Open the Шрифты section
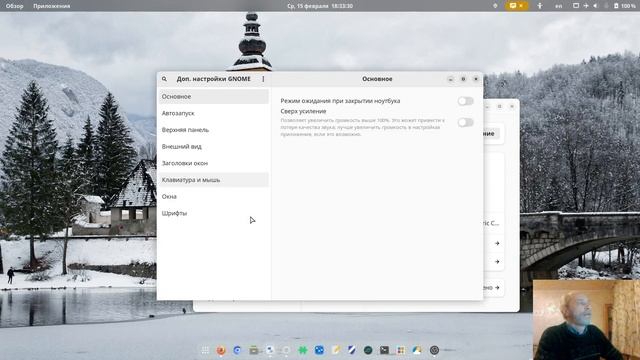This screenshot has height=360, width=640. [213, 213]
